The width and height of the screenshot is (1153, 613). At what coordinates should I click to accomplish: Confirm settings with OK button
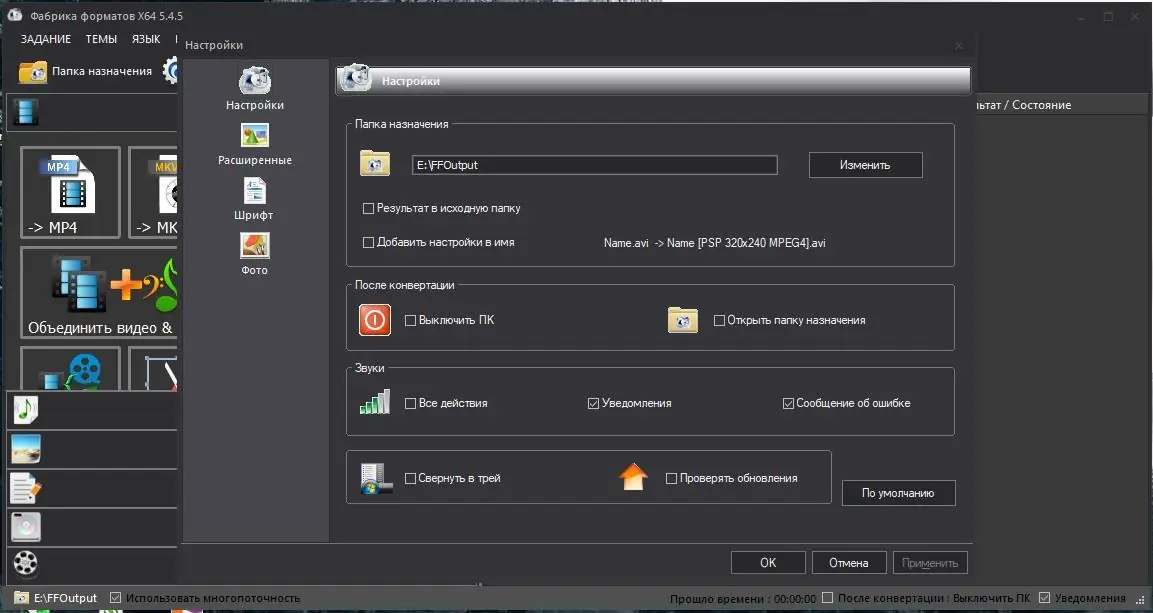[x=768, y=563]
